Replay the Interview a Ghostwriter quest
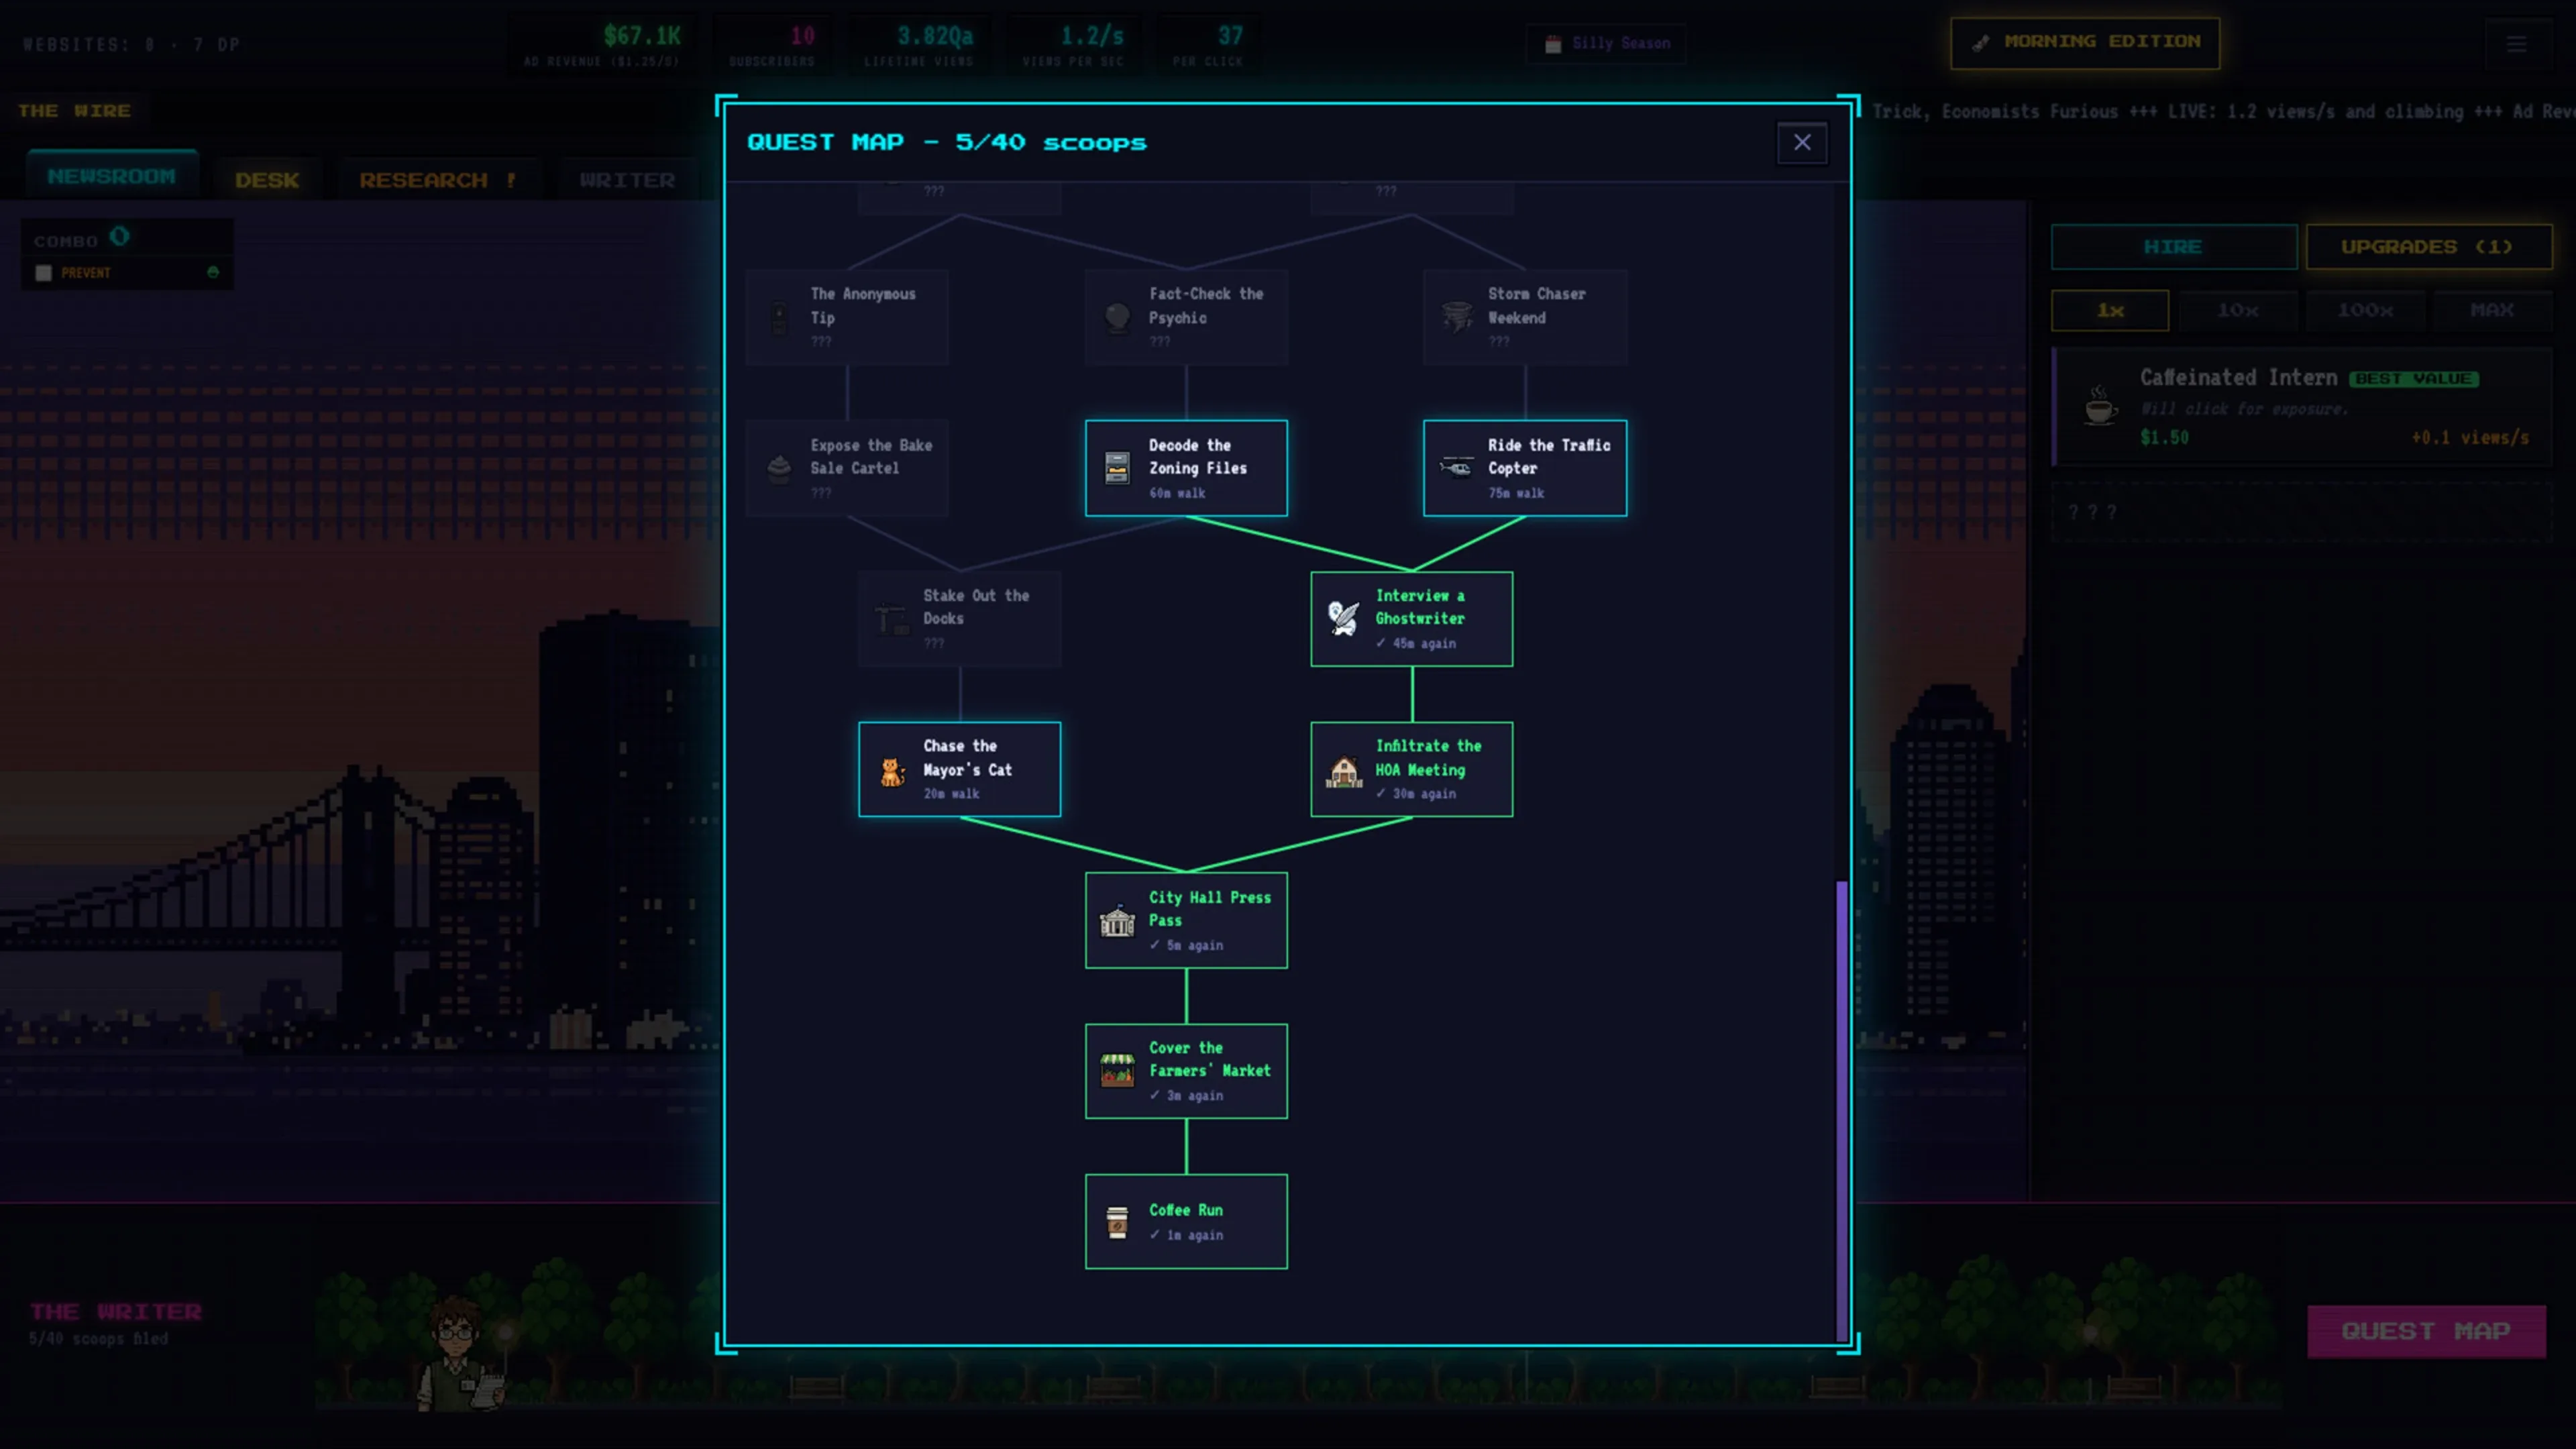This screenshot has width=2576, height=1449. click(x=1411, y=619)
